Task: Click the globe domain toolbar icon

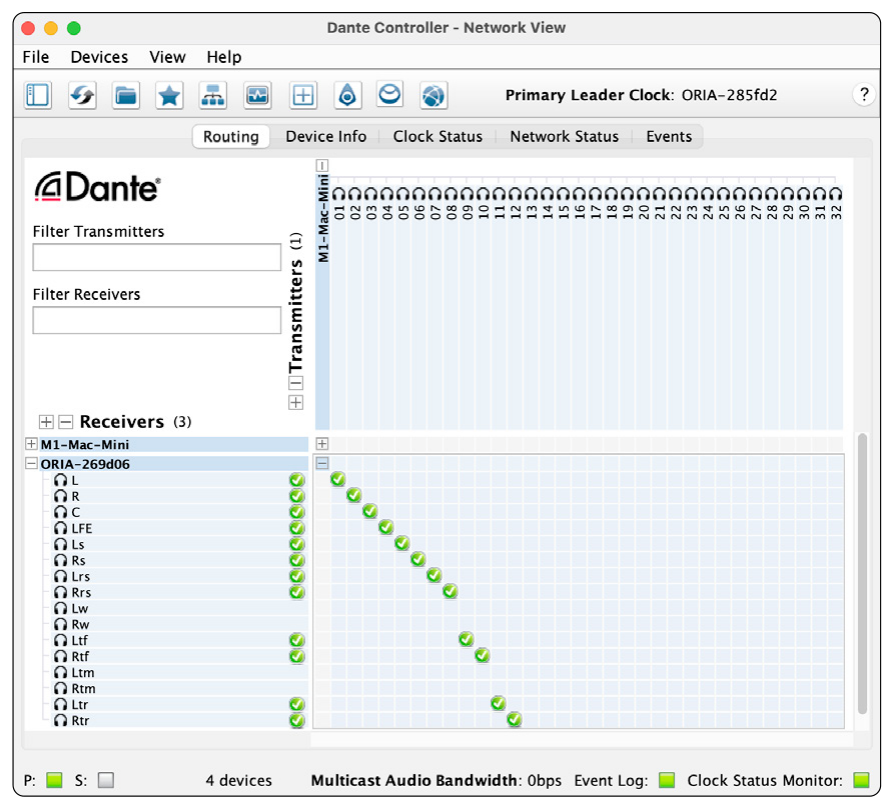Action: [433, 95]
